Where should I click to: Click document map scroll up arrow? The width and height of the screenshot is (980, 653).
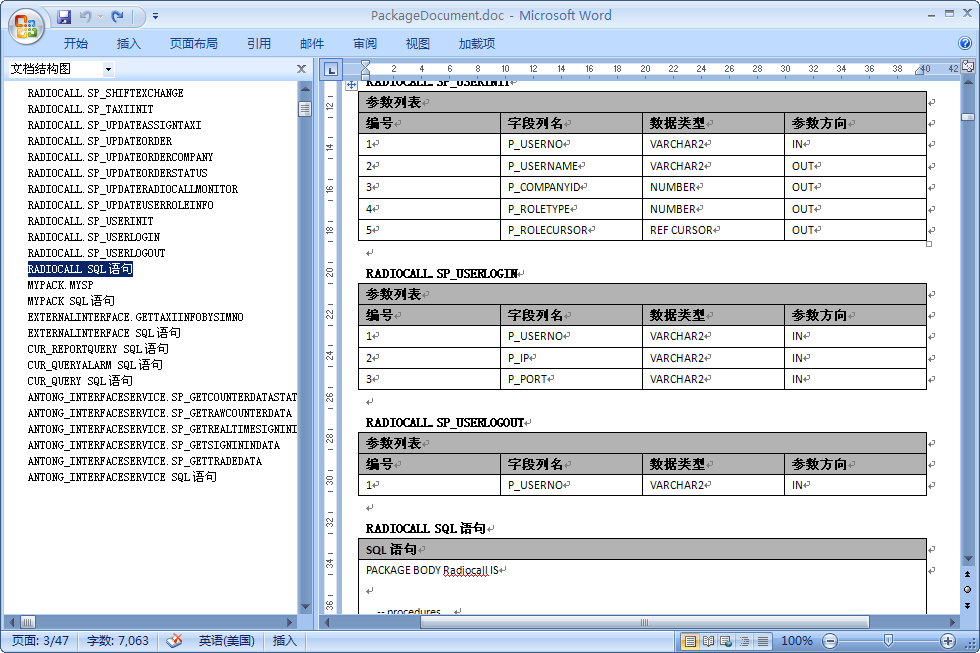point(305,89)
